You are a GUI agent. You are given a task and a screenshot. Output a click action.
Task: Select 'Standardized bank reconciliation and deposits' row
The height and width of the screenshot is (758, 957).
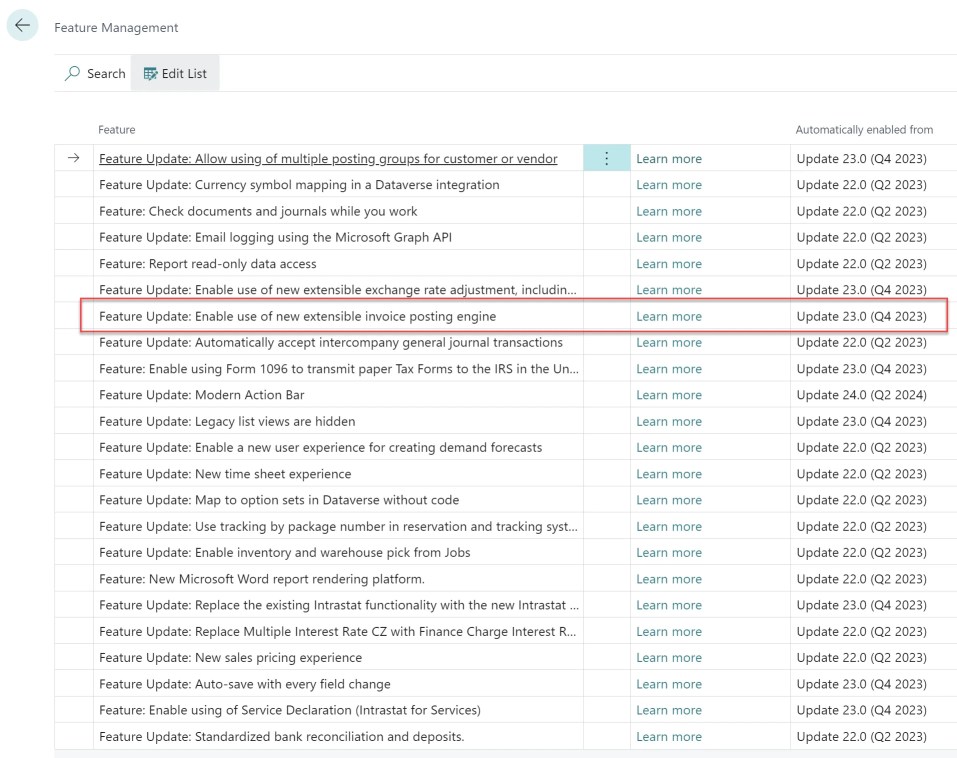pos(281,736)
